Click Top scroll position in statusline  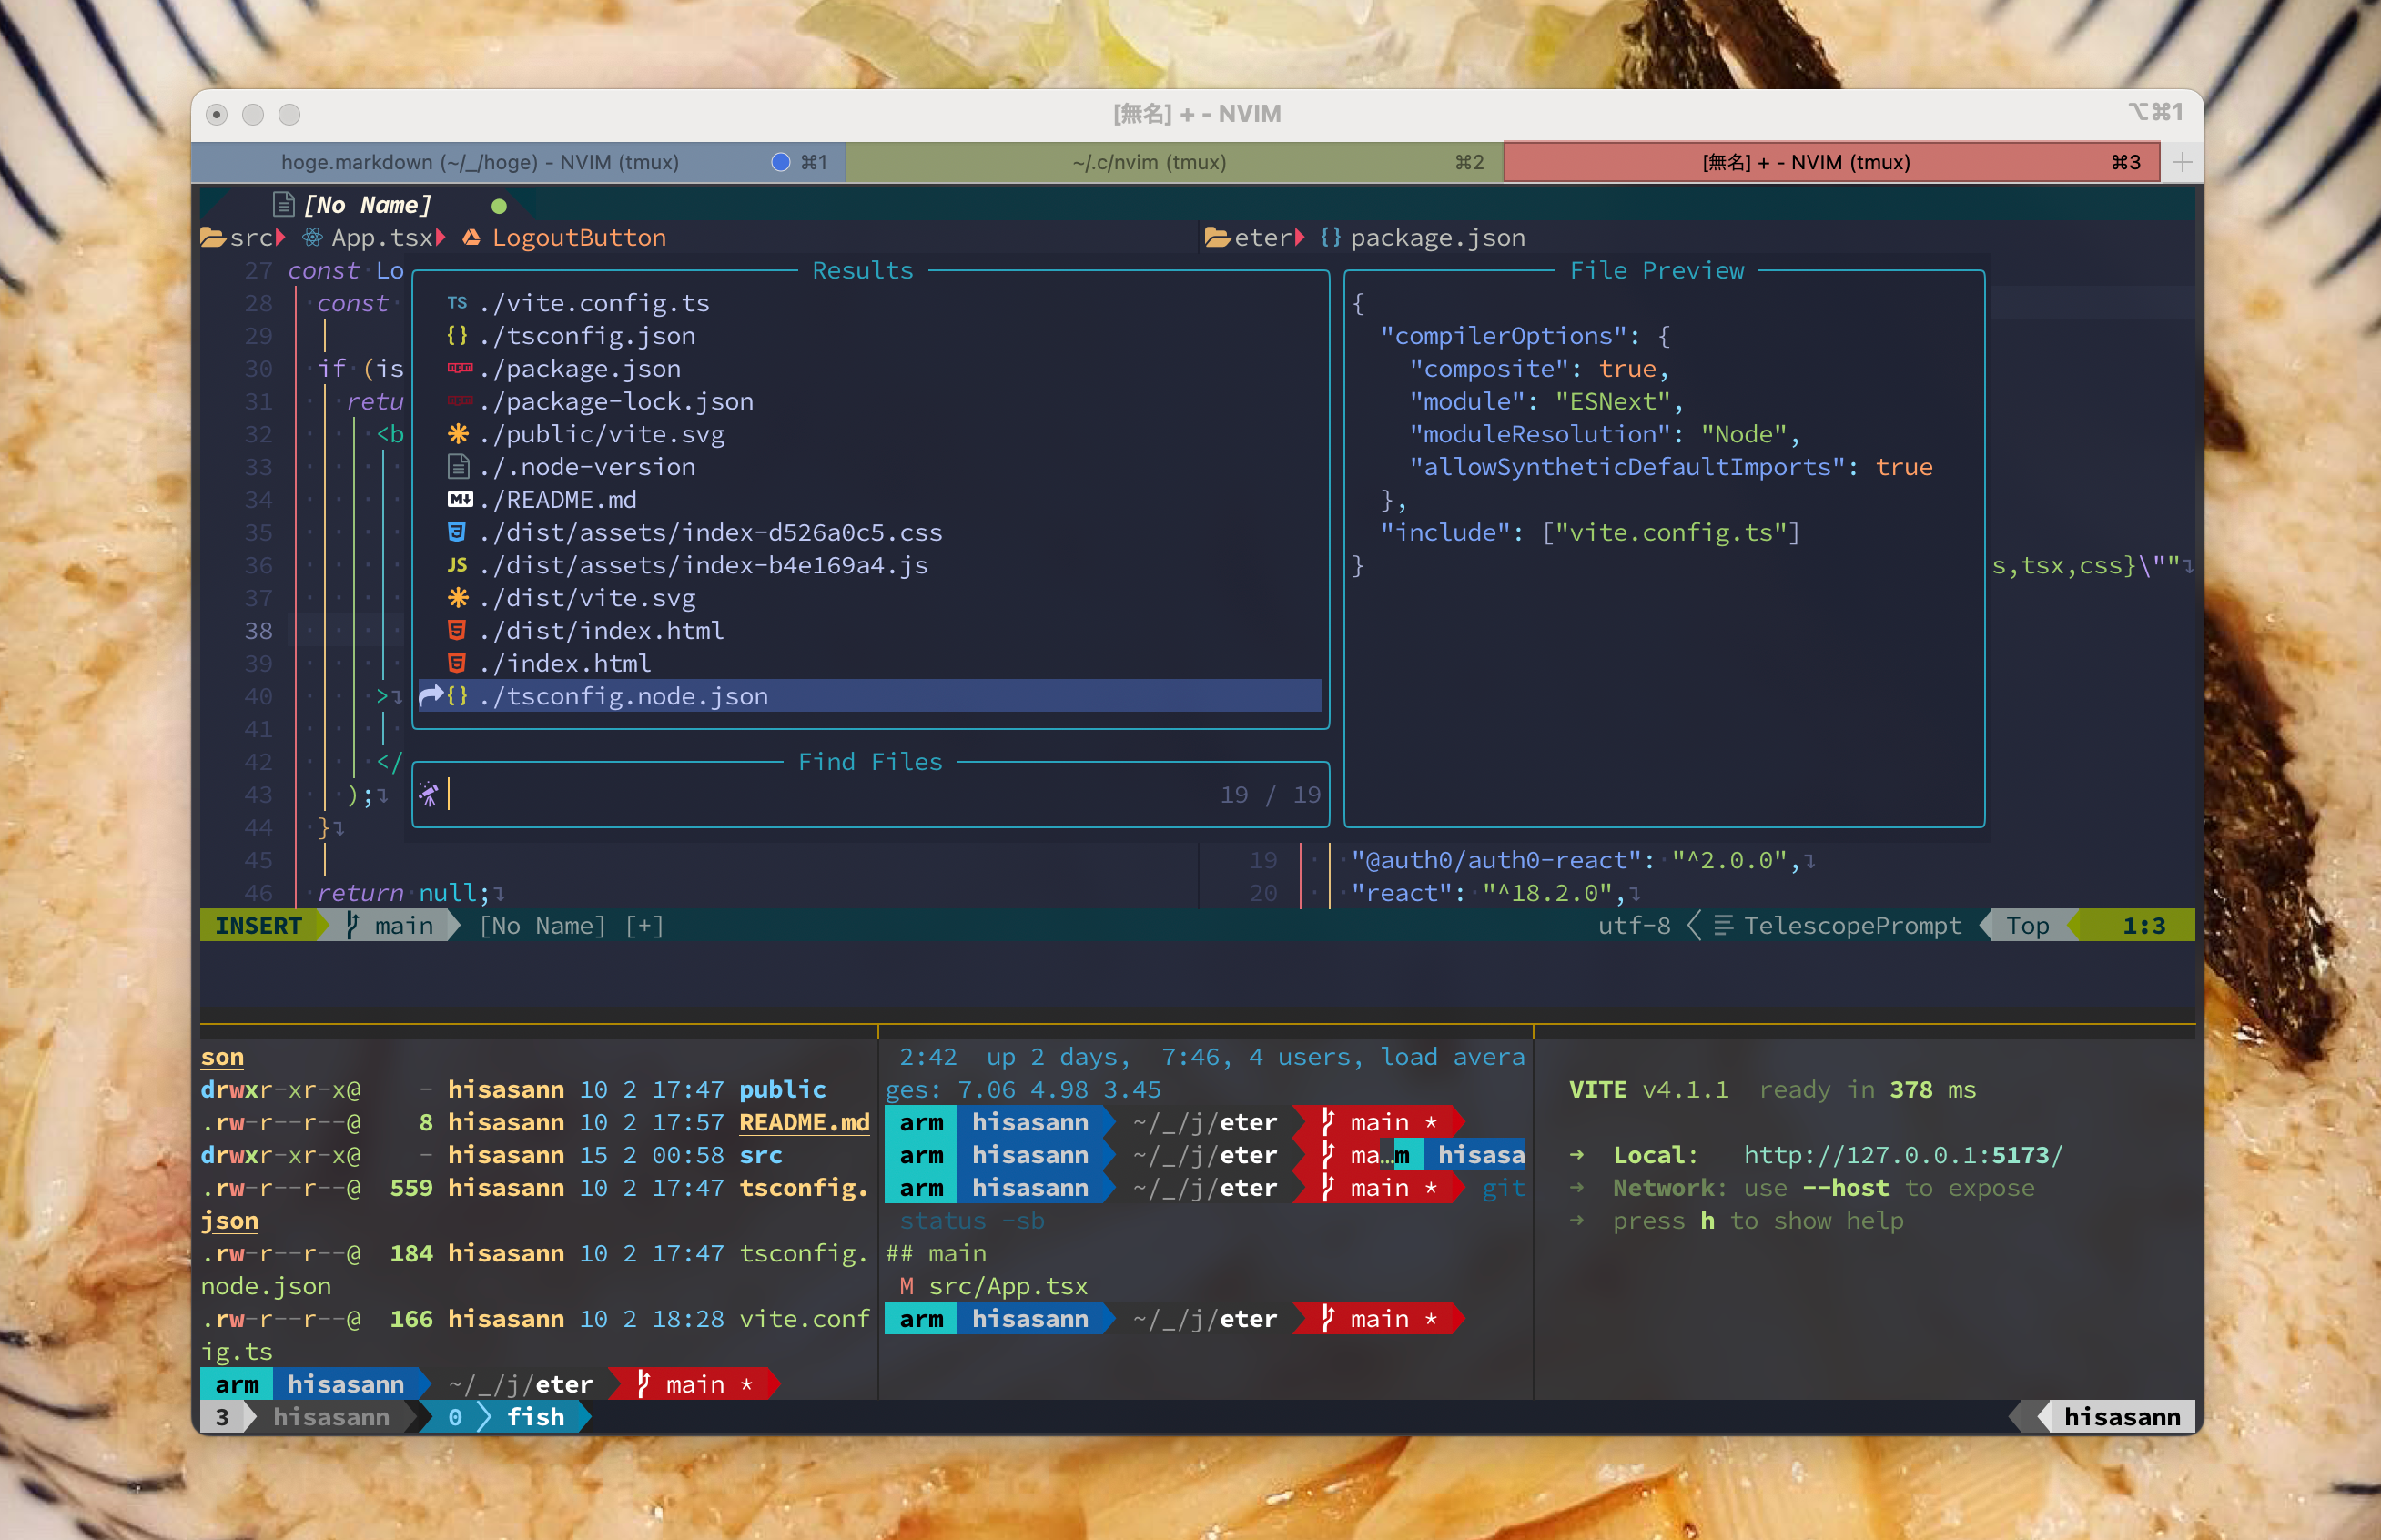pos(2028,926)
